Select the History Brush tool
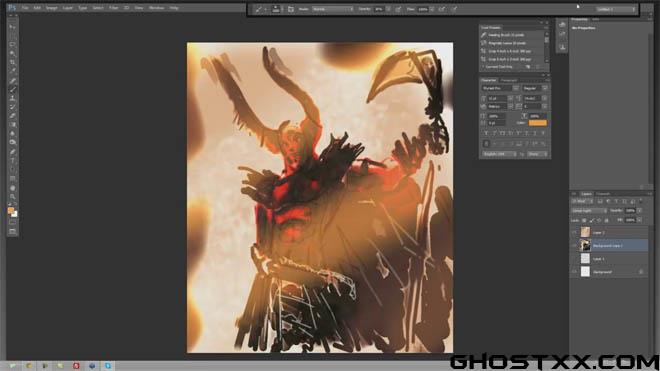The image size is (660, 371). click(x=13, y=107)
